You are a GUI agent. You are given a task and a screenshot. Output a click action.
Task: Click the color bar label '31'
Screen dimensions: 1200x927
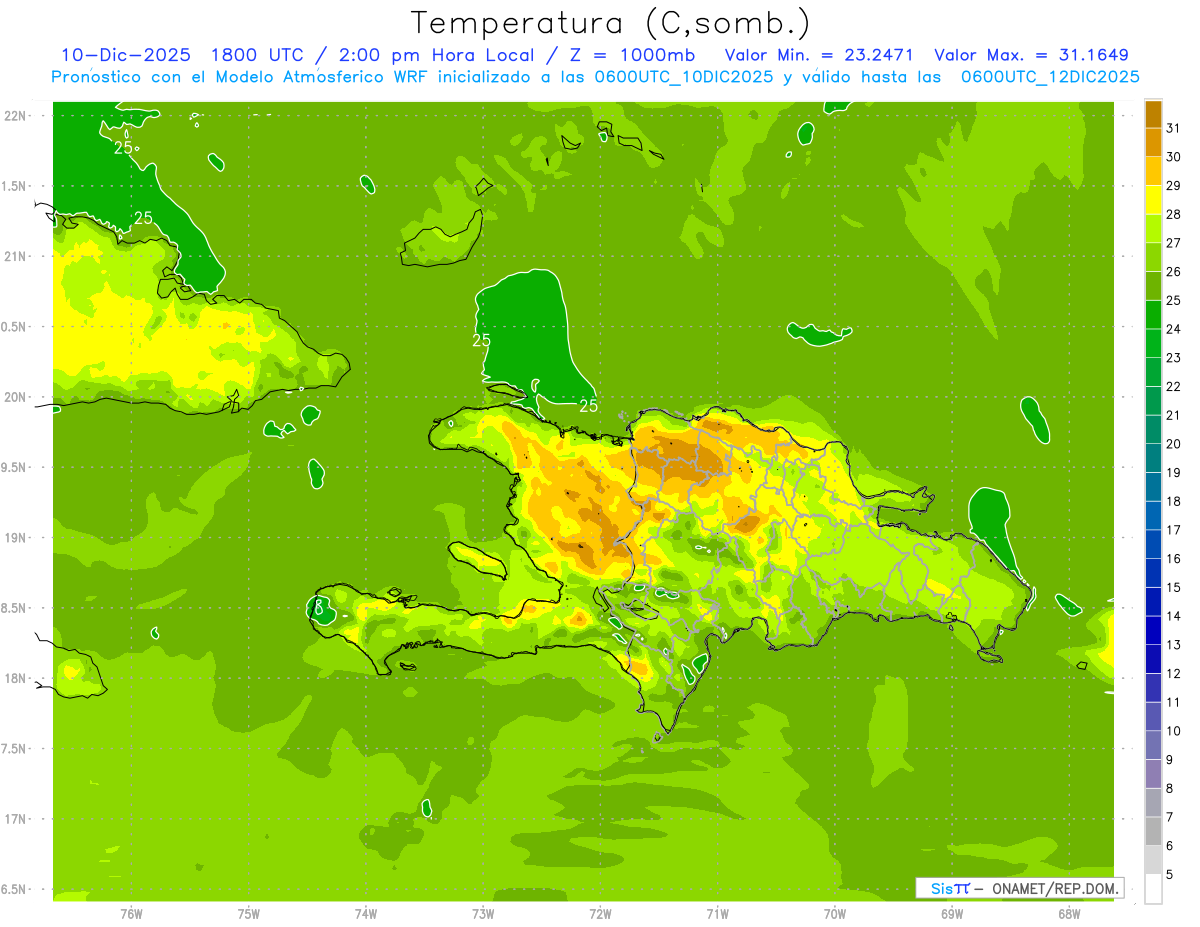tap(1174, 128)
